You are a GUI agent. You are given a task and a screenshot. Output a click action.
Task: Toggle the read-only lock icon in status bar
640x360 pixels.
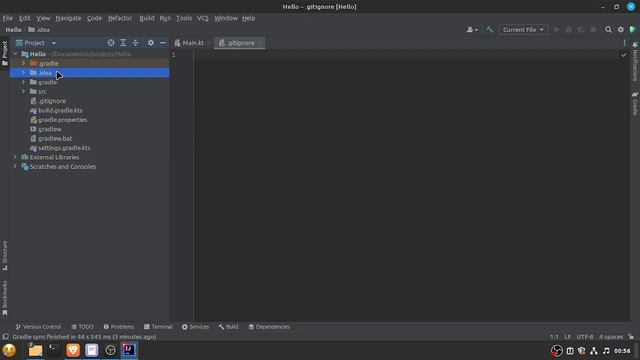(x=631, y=337)
